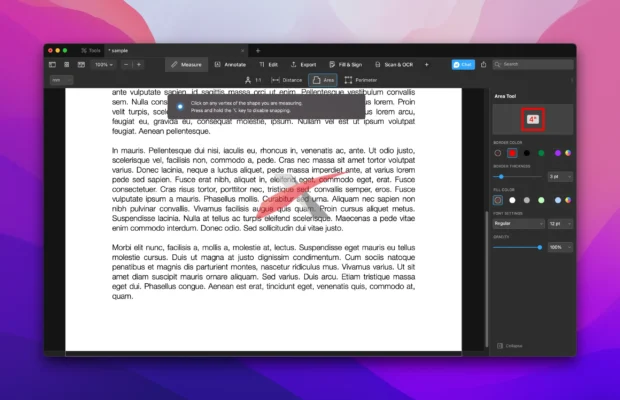This screenshot has height=400, width=620.
Task: Zoom out with the minus button
Action: pos(126,64)
